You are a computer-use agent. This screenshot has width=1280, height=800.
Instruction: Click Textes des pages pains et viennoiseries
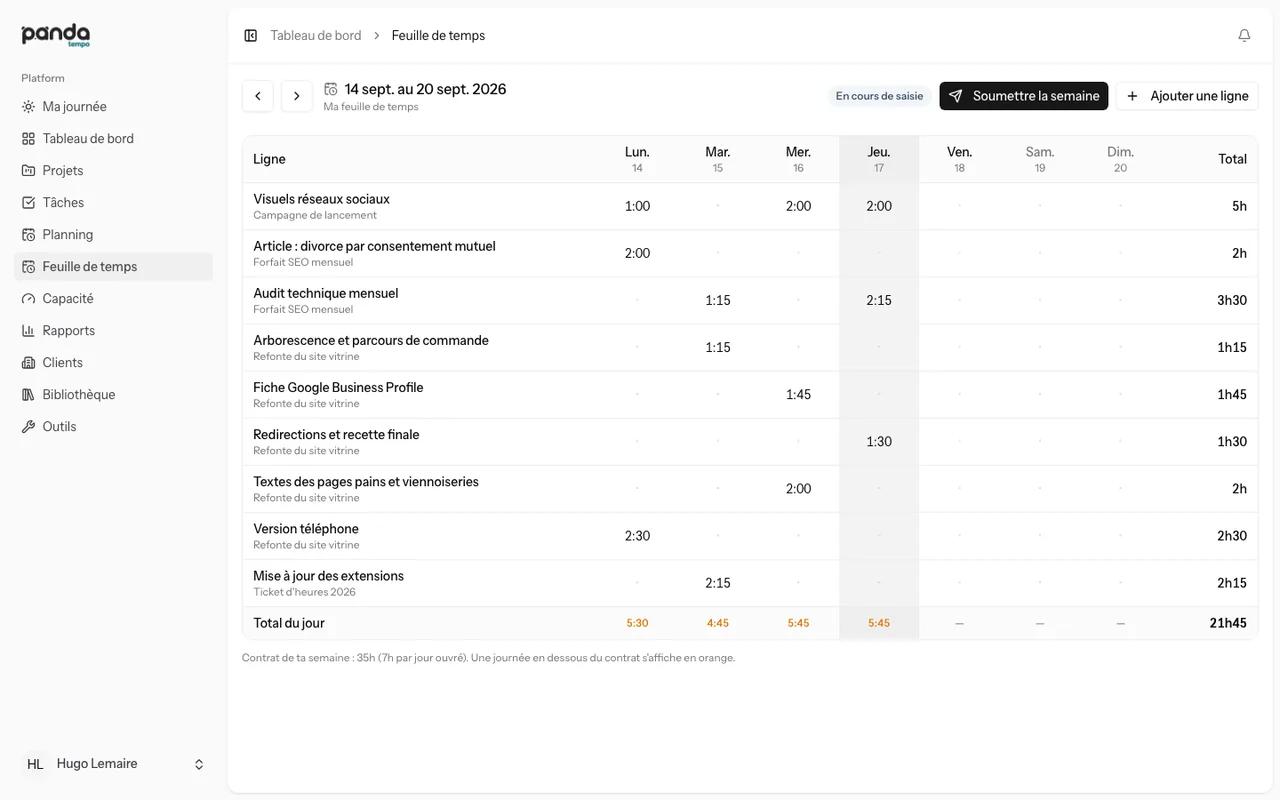(x=366, y=482)
